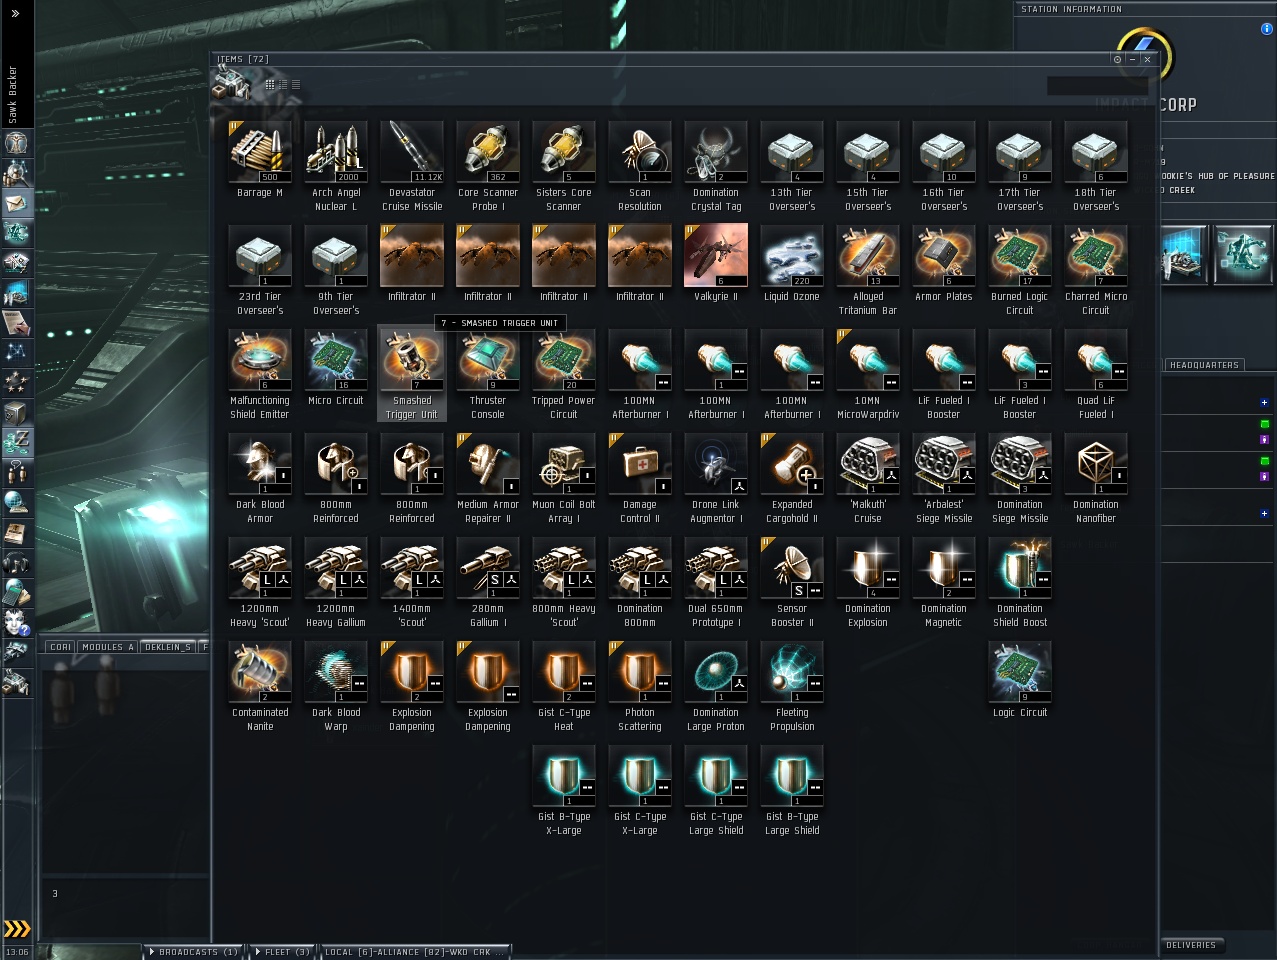
Task: Select the Armor Plates salvage item
Action: click(944, 257)
